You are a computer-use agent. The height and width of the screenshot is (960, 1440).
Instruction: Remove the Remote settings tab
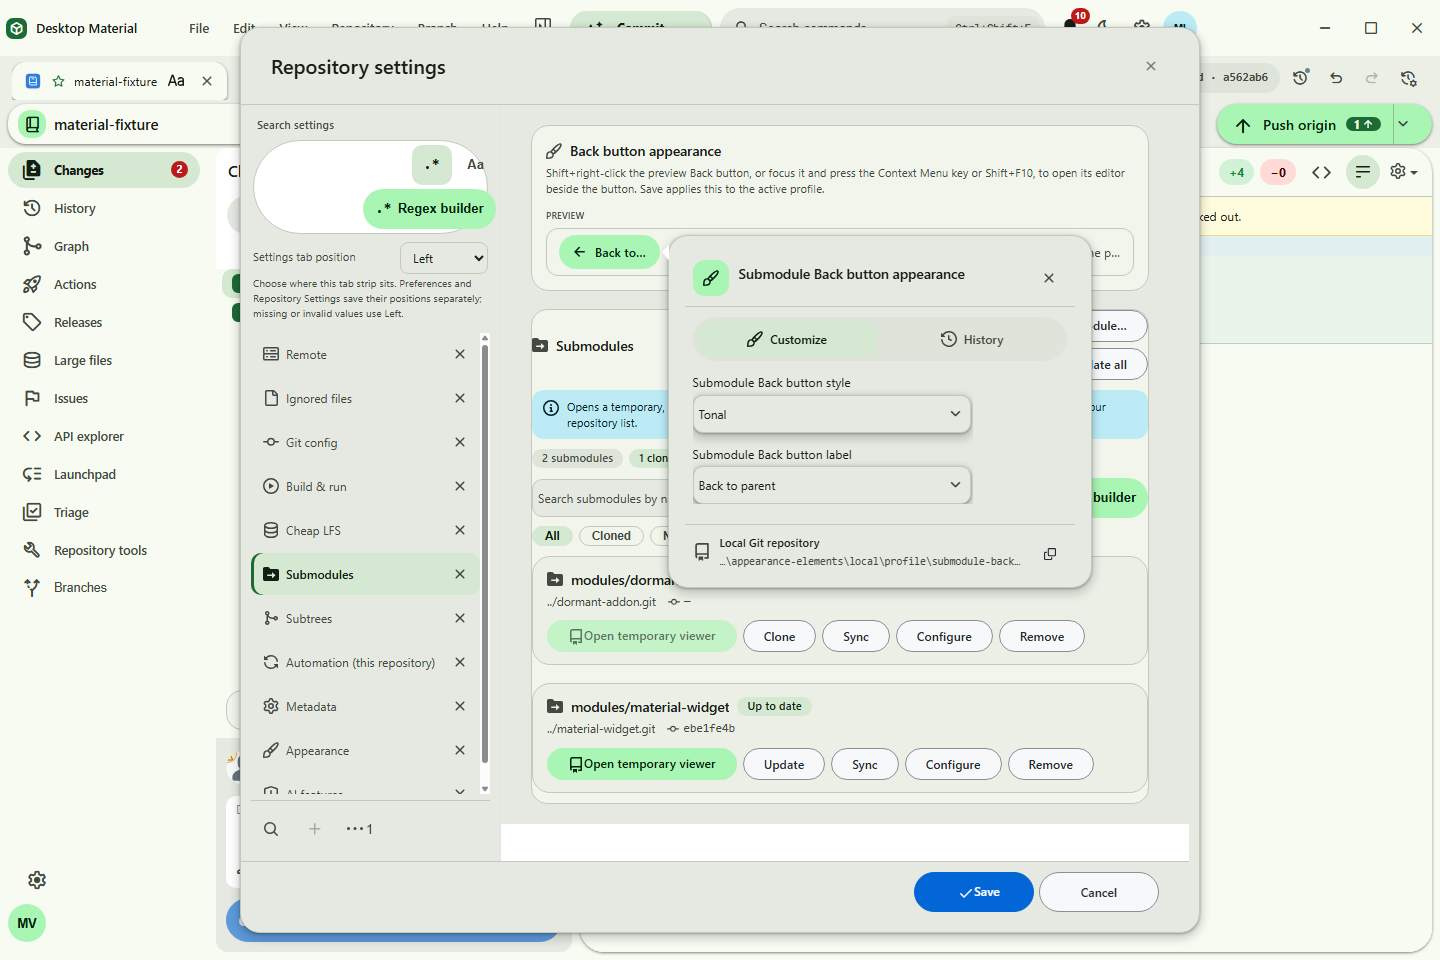460,354
